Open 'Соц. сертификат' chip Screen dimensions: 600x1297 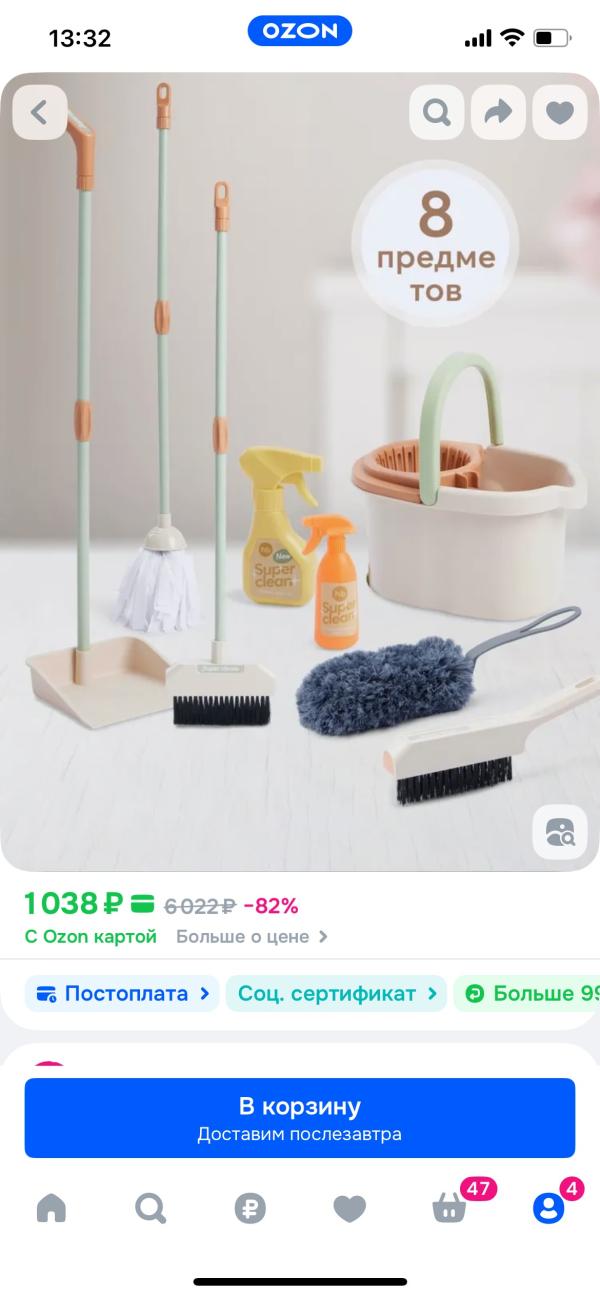coord(336,994)
